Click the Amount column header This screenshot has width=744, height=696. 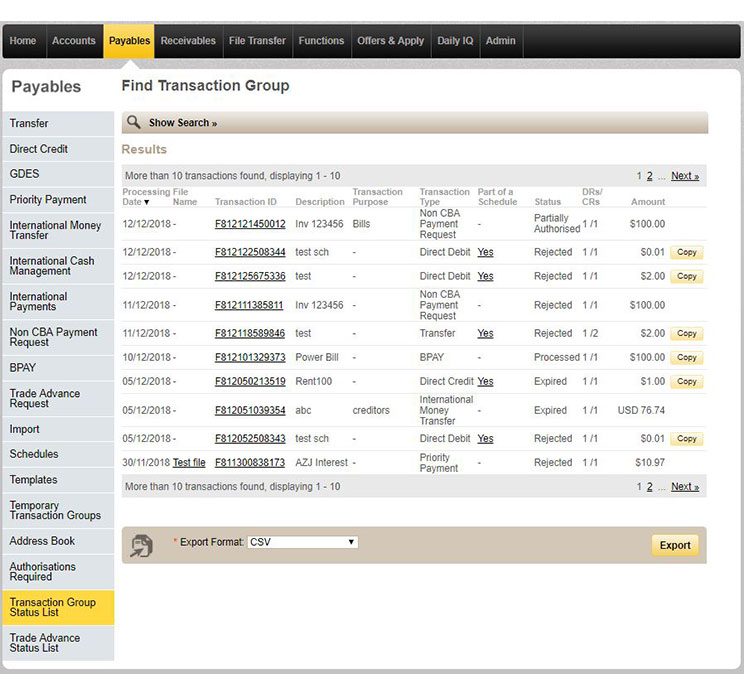tap(648, 202)
